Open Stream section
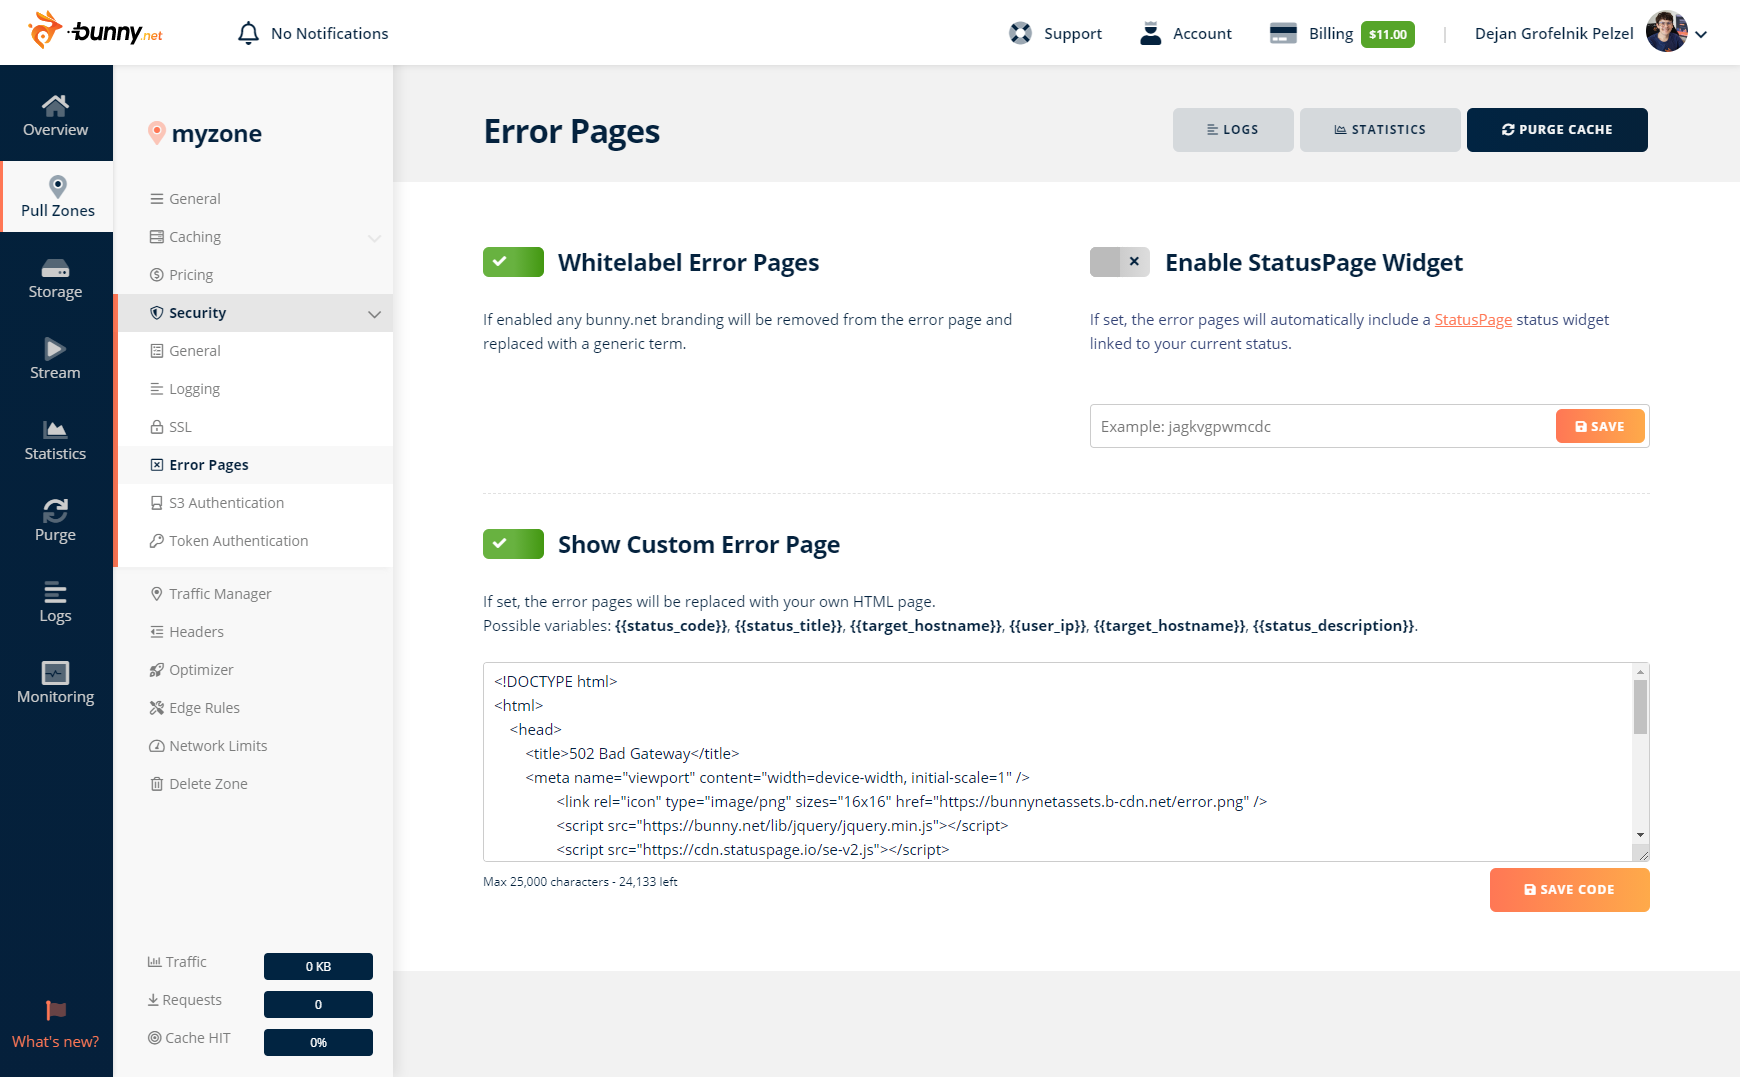1740x1077 pixels. tap(56, 359)
